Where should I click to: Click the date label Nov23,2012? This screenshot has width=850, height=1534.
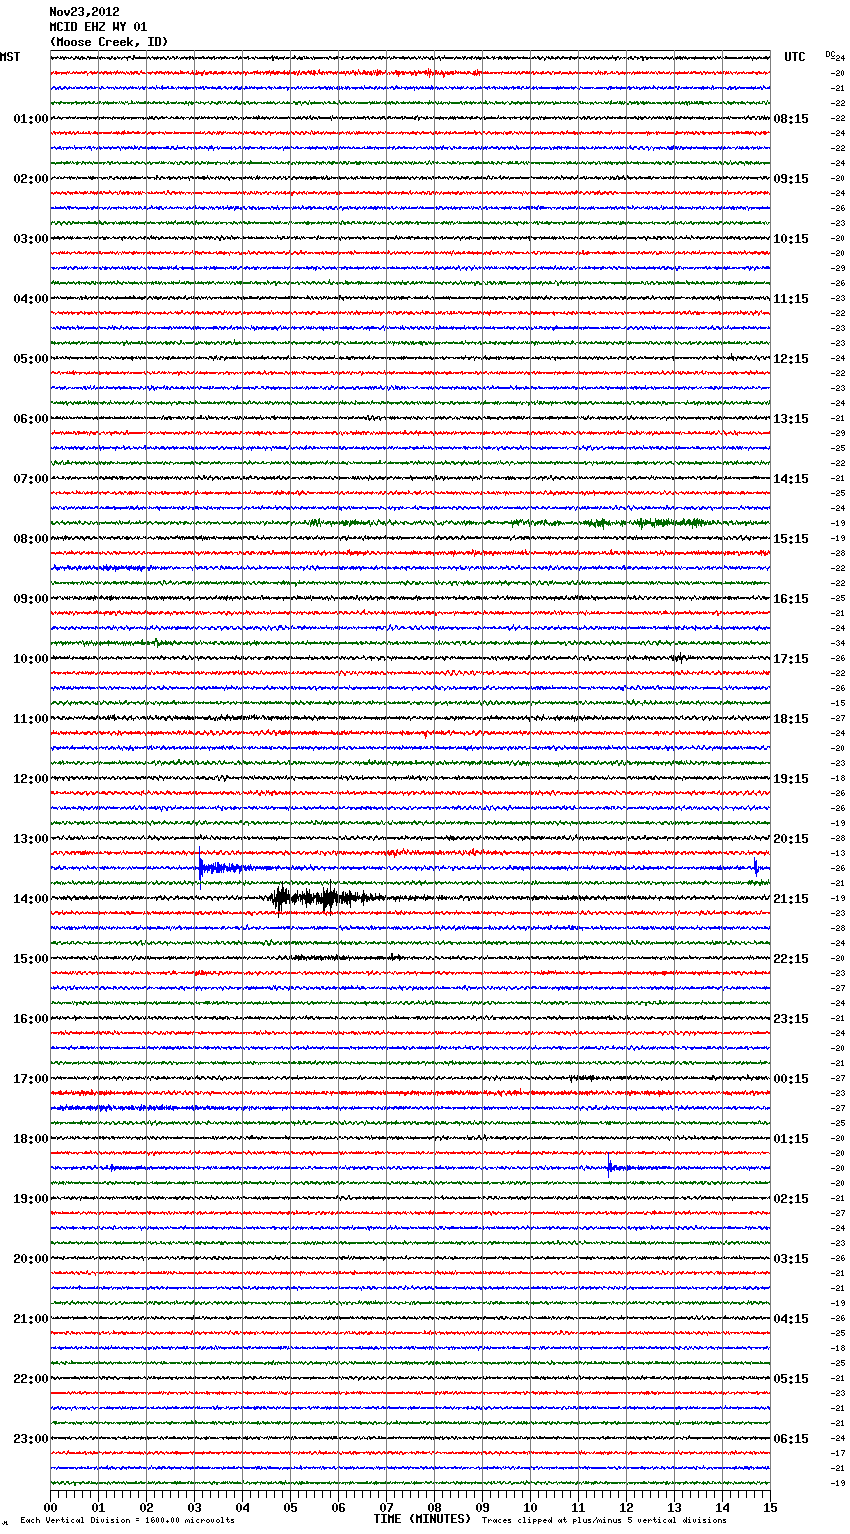tap(84, 12)
